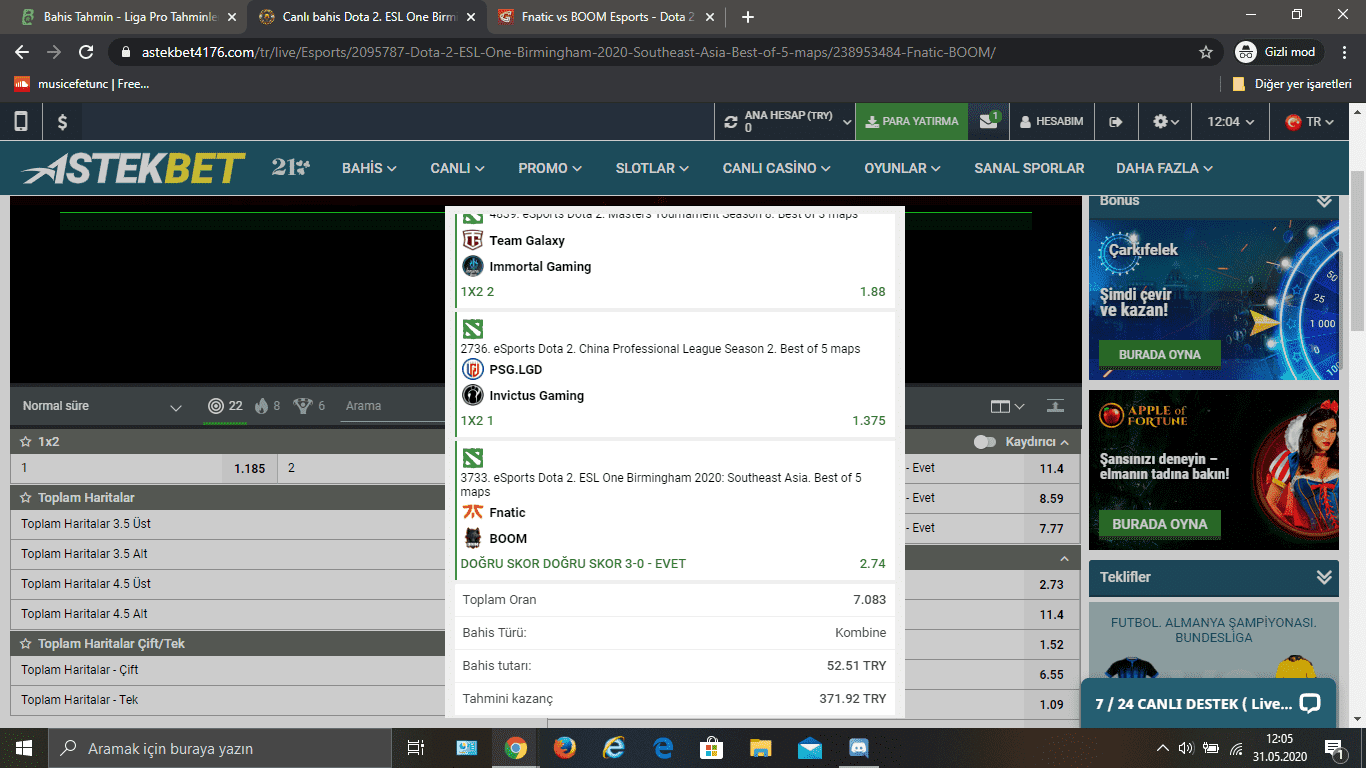Image resolution: width=1366 pixels, height=768 pixels.
Task: Open HESABIM account page
Action: point(1052,121)
